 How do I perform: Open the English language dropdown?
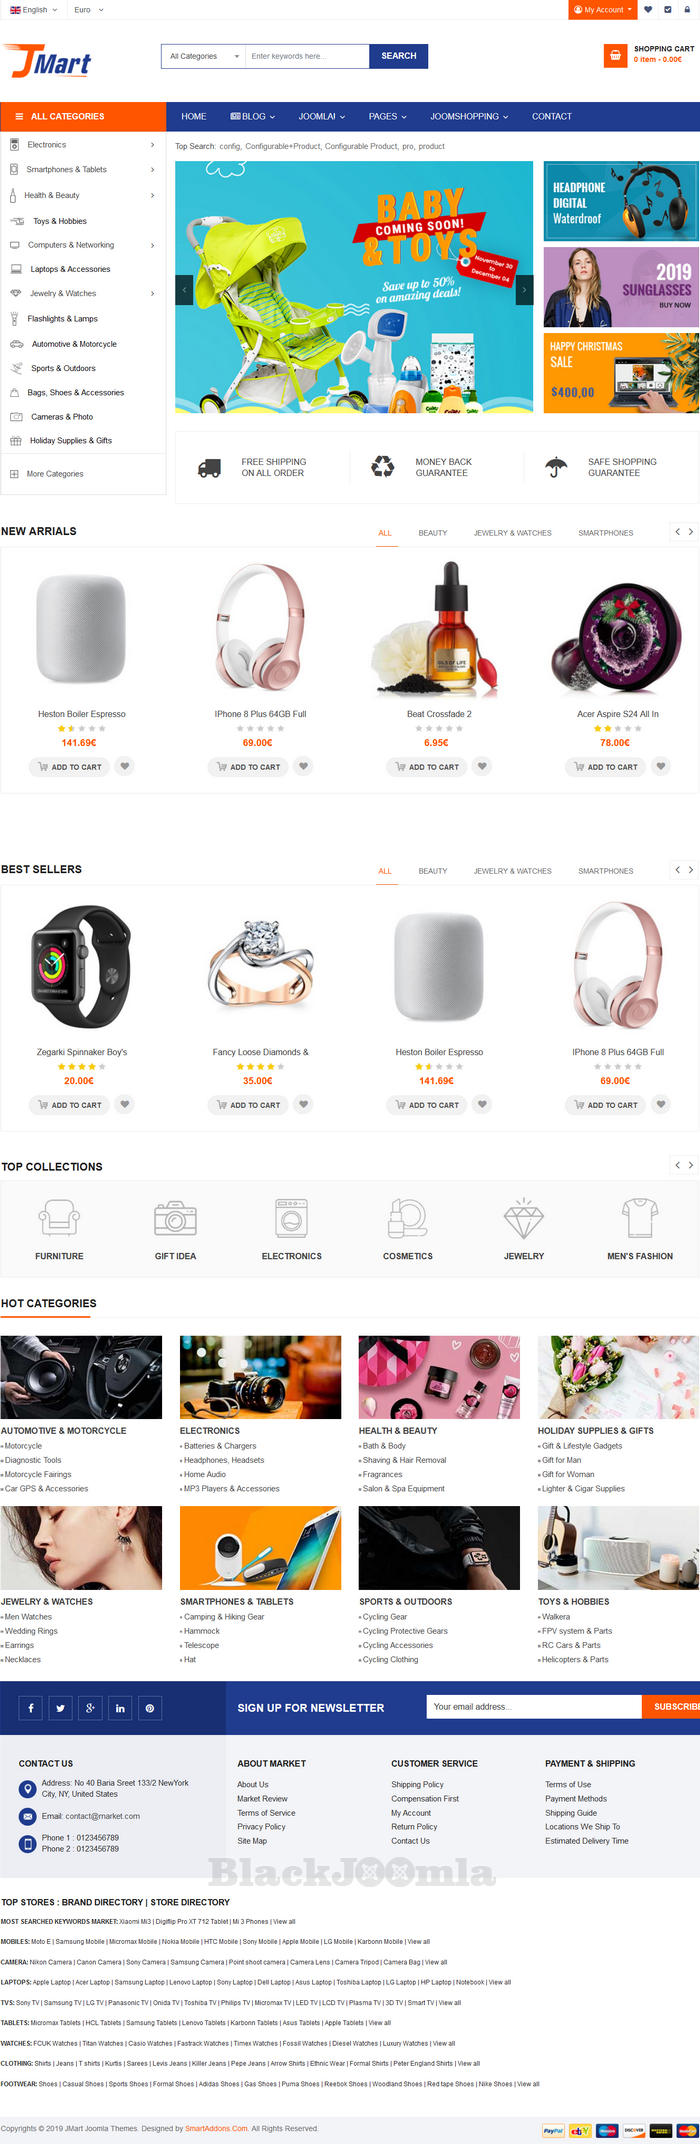[x=34, y=10]
